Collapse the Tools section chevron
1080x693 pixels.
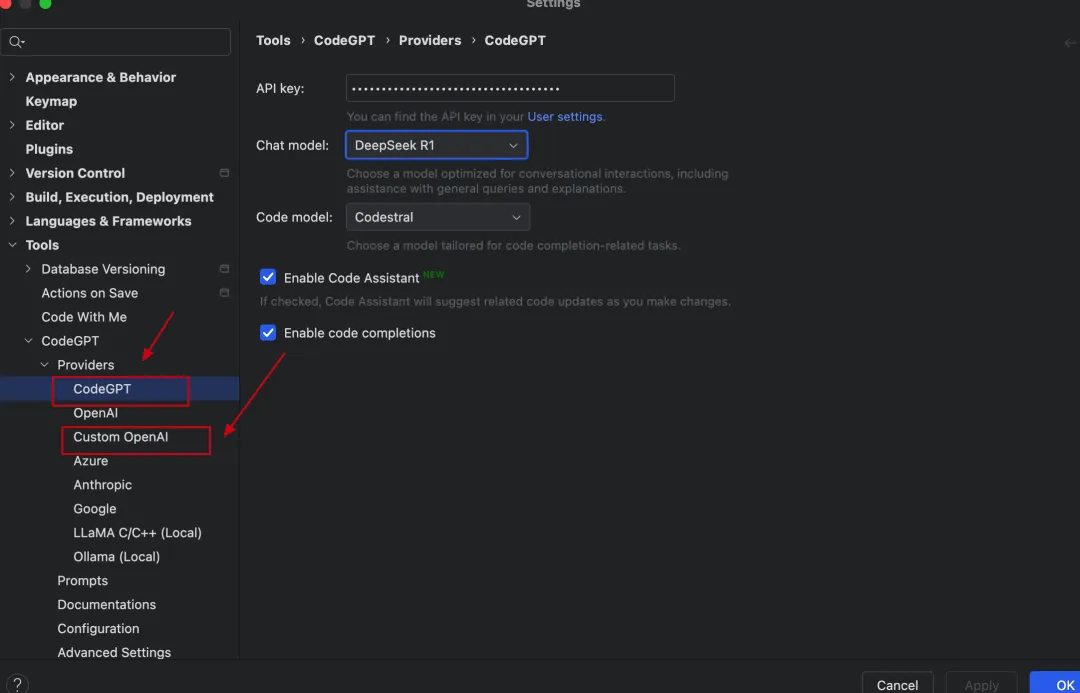[12, 245]
